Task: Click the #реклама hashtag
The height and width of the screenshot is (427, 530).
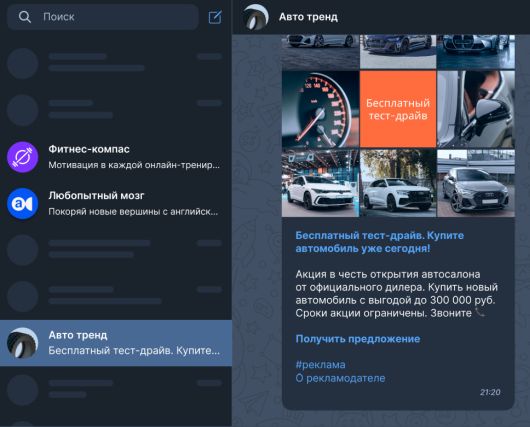Action: coord(320,364)
